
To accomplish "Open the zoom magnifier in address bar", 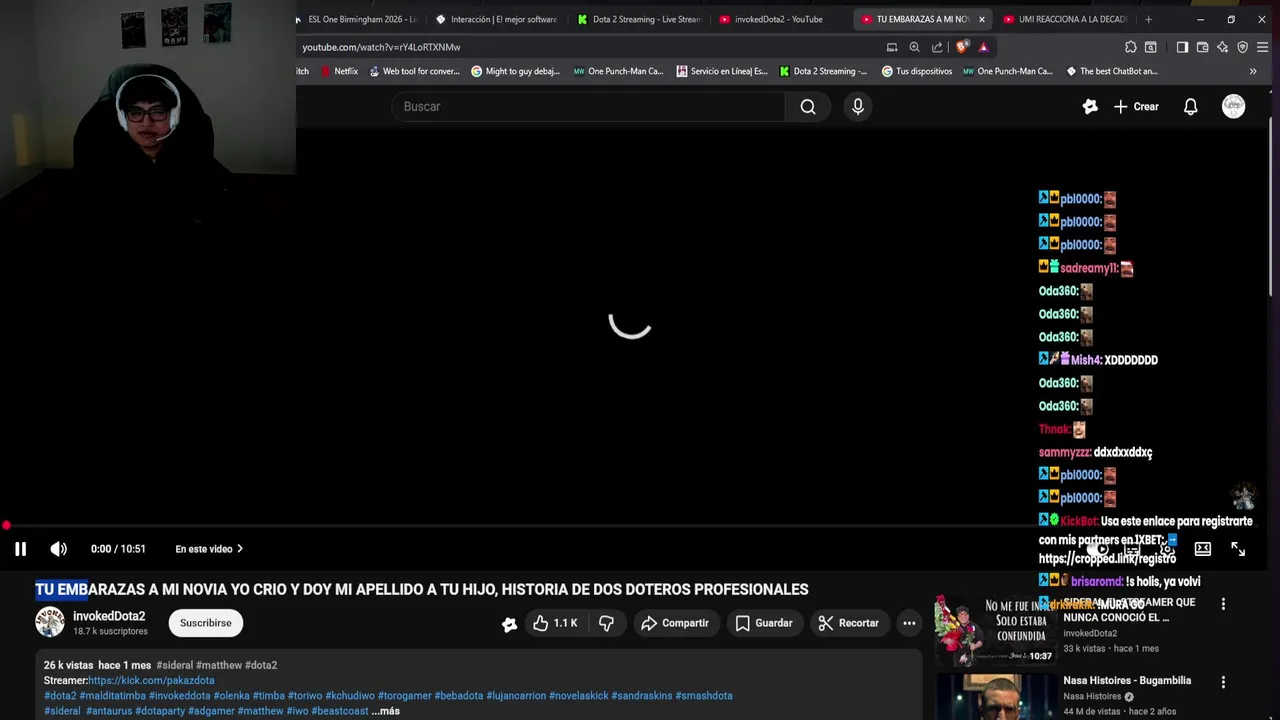I will tap(914, 47).
